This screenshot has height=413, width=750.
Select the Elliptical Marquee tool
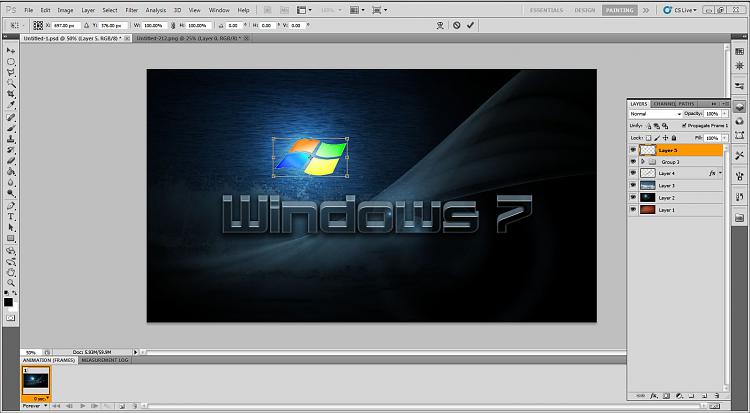click(11, 62)
